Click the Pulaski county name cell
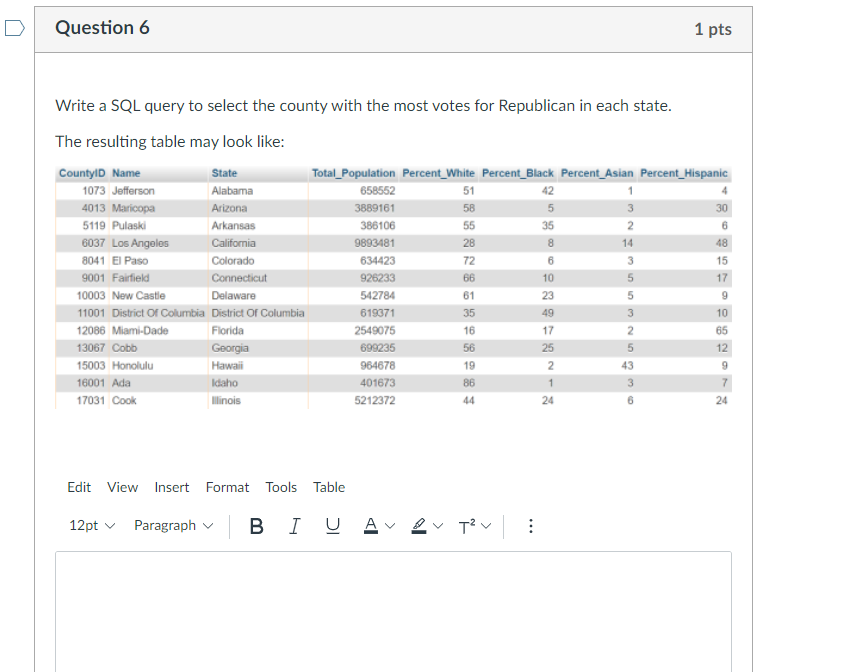The width and height of the screenshot is (859, 672). (129, 226)
